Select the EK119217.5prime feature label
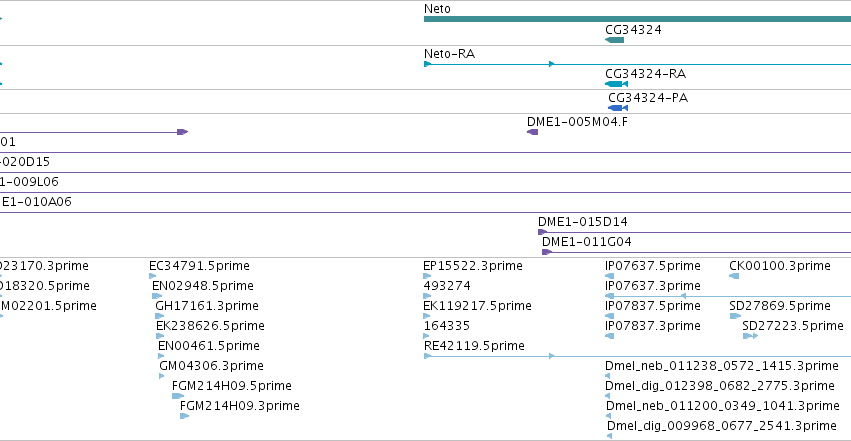The width and height of the screenshot is (851, 441). coord(477,306)
